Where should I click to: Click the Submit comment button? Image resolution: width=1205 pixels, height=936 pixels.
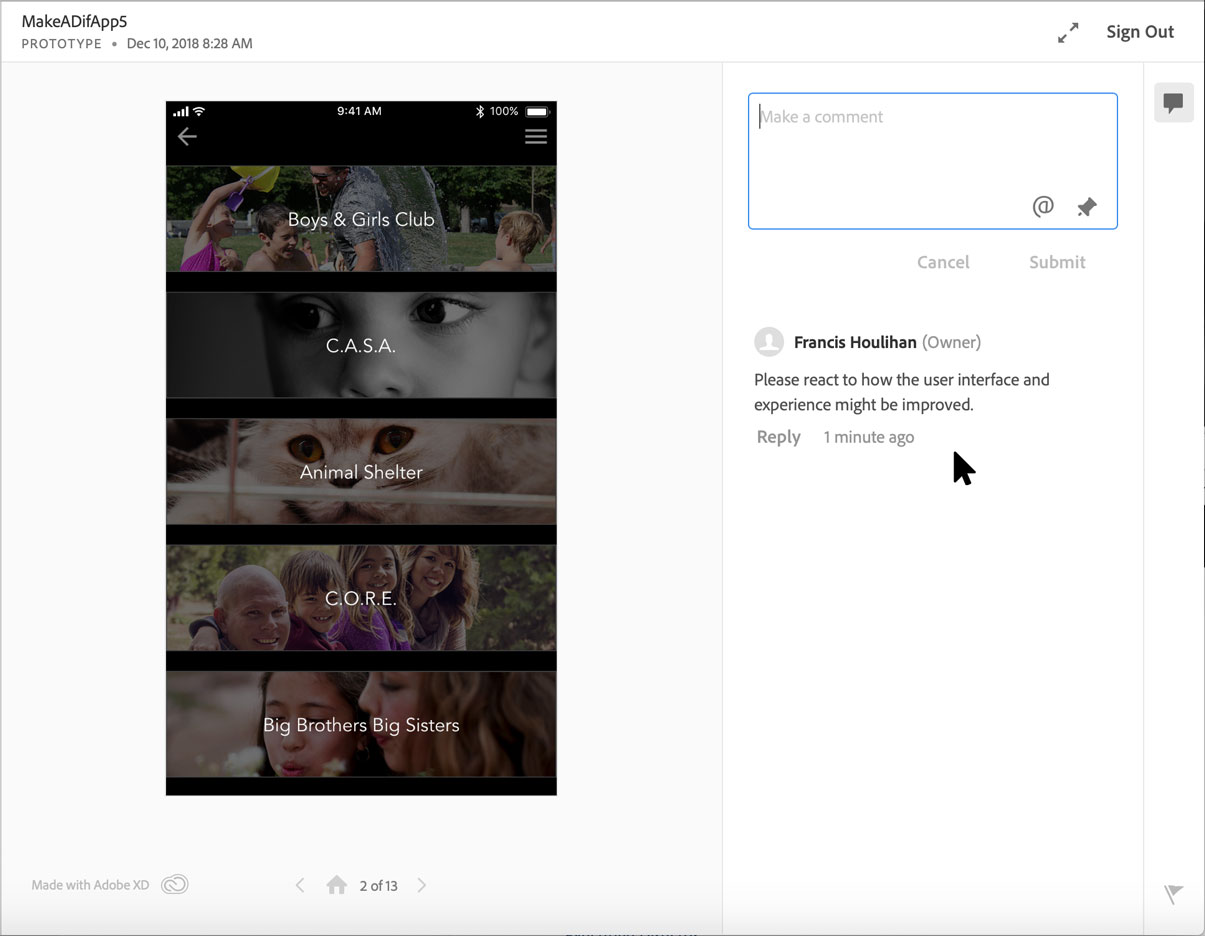pos(1057,262)
